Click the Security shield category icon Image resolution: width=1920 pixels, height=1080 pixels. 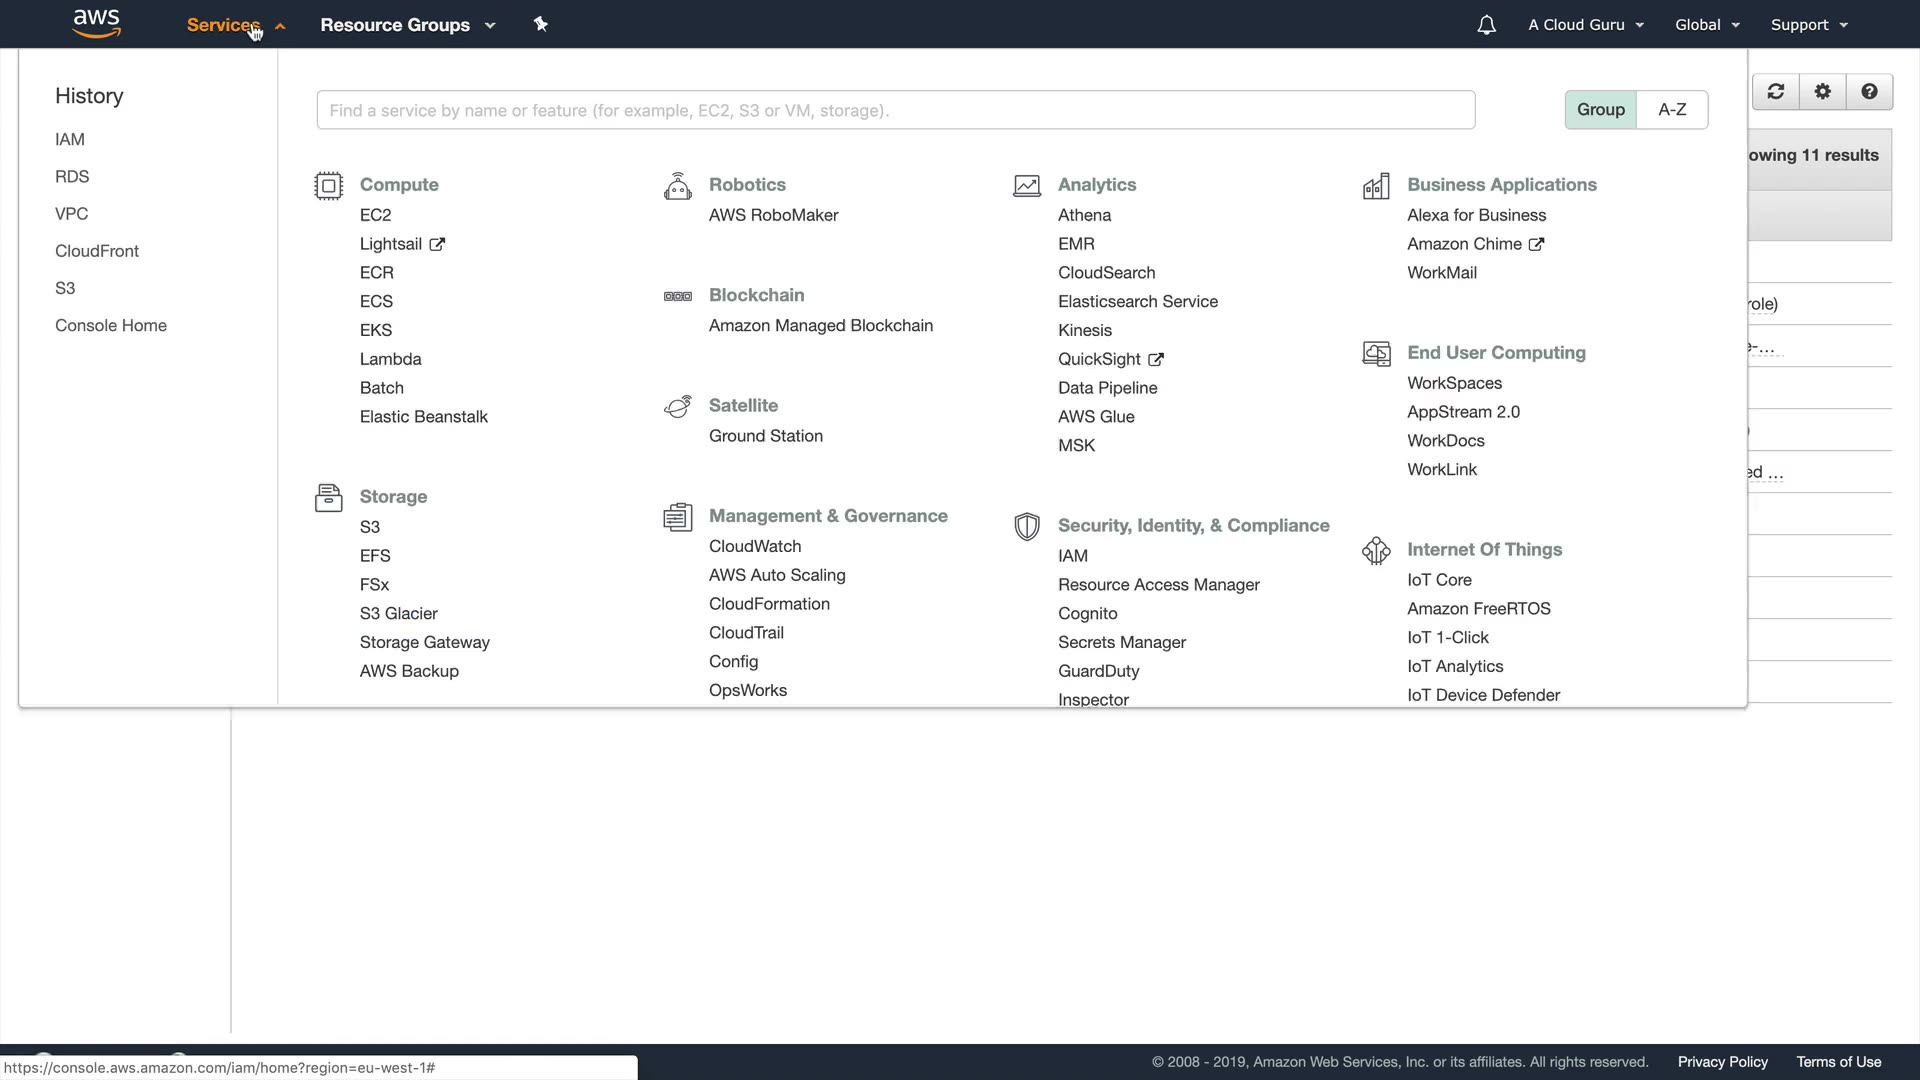[1026, 526]
